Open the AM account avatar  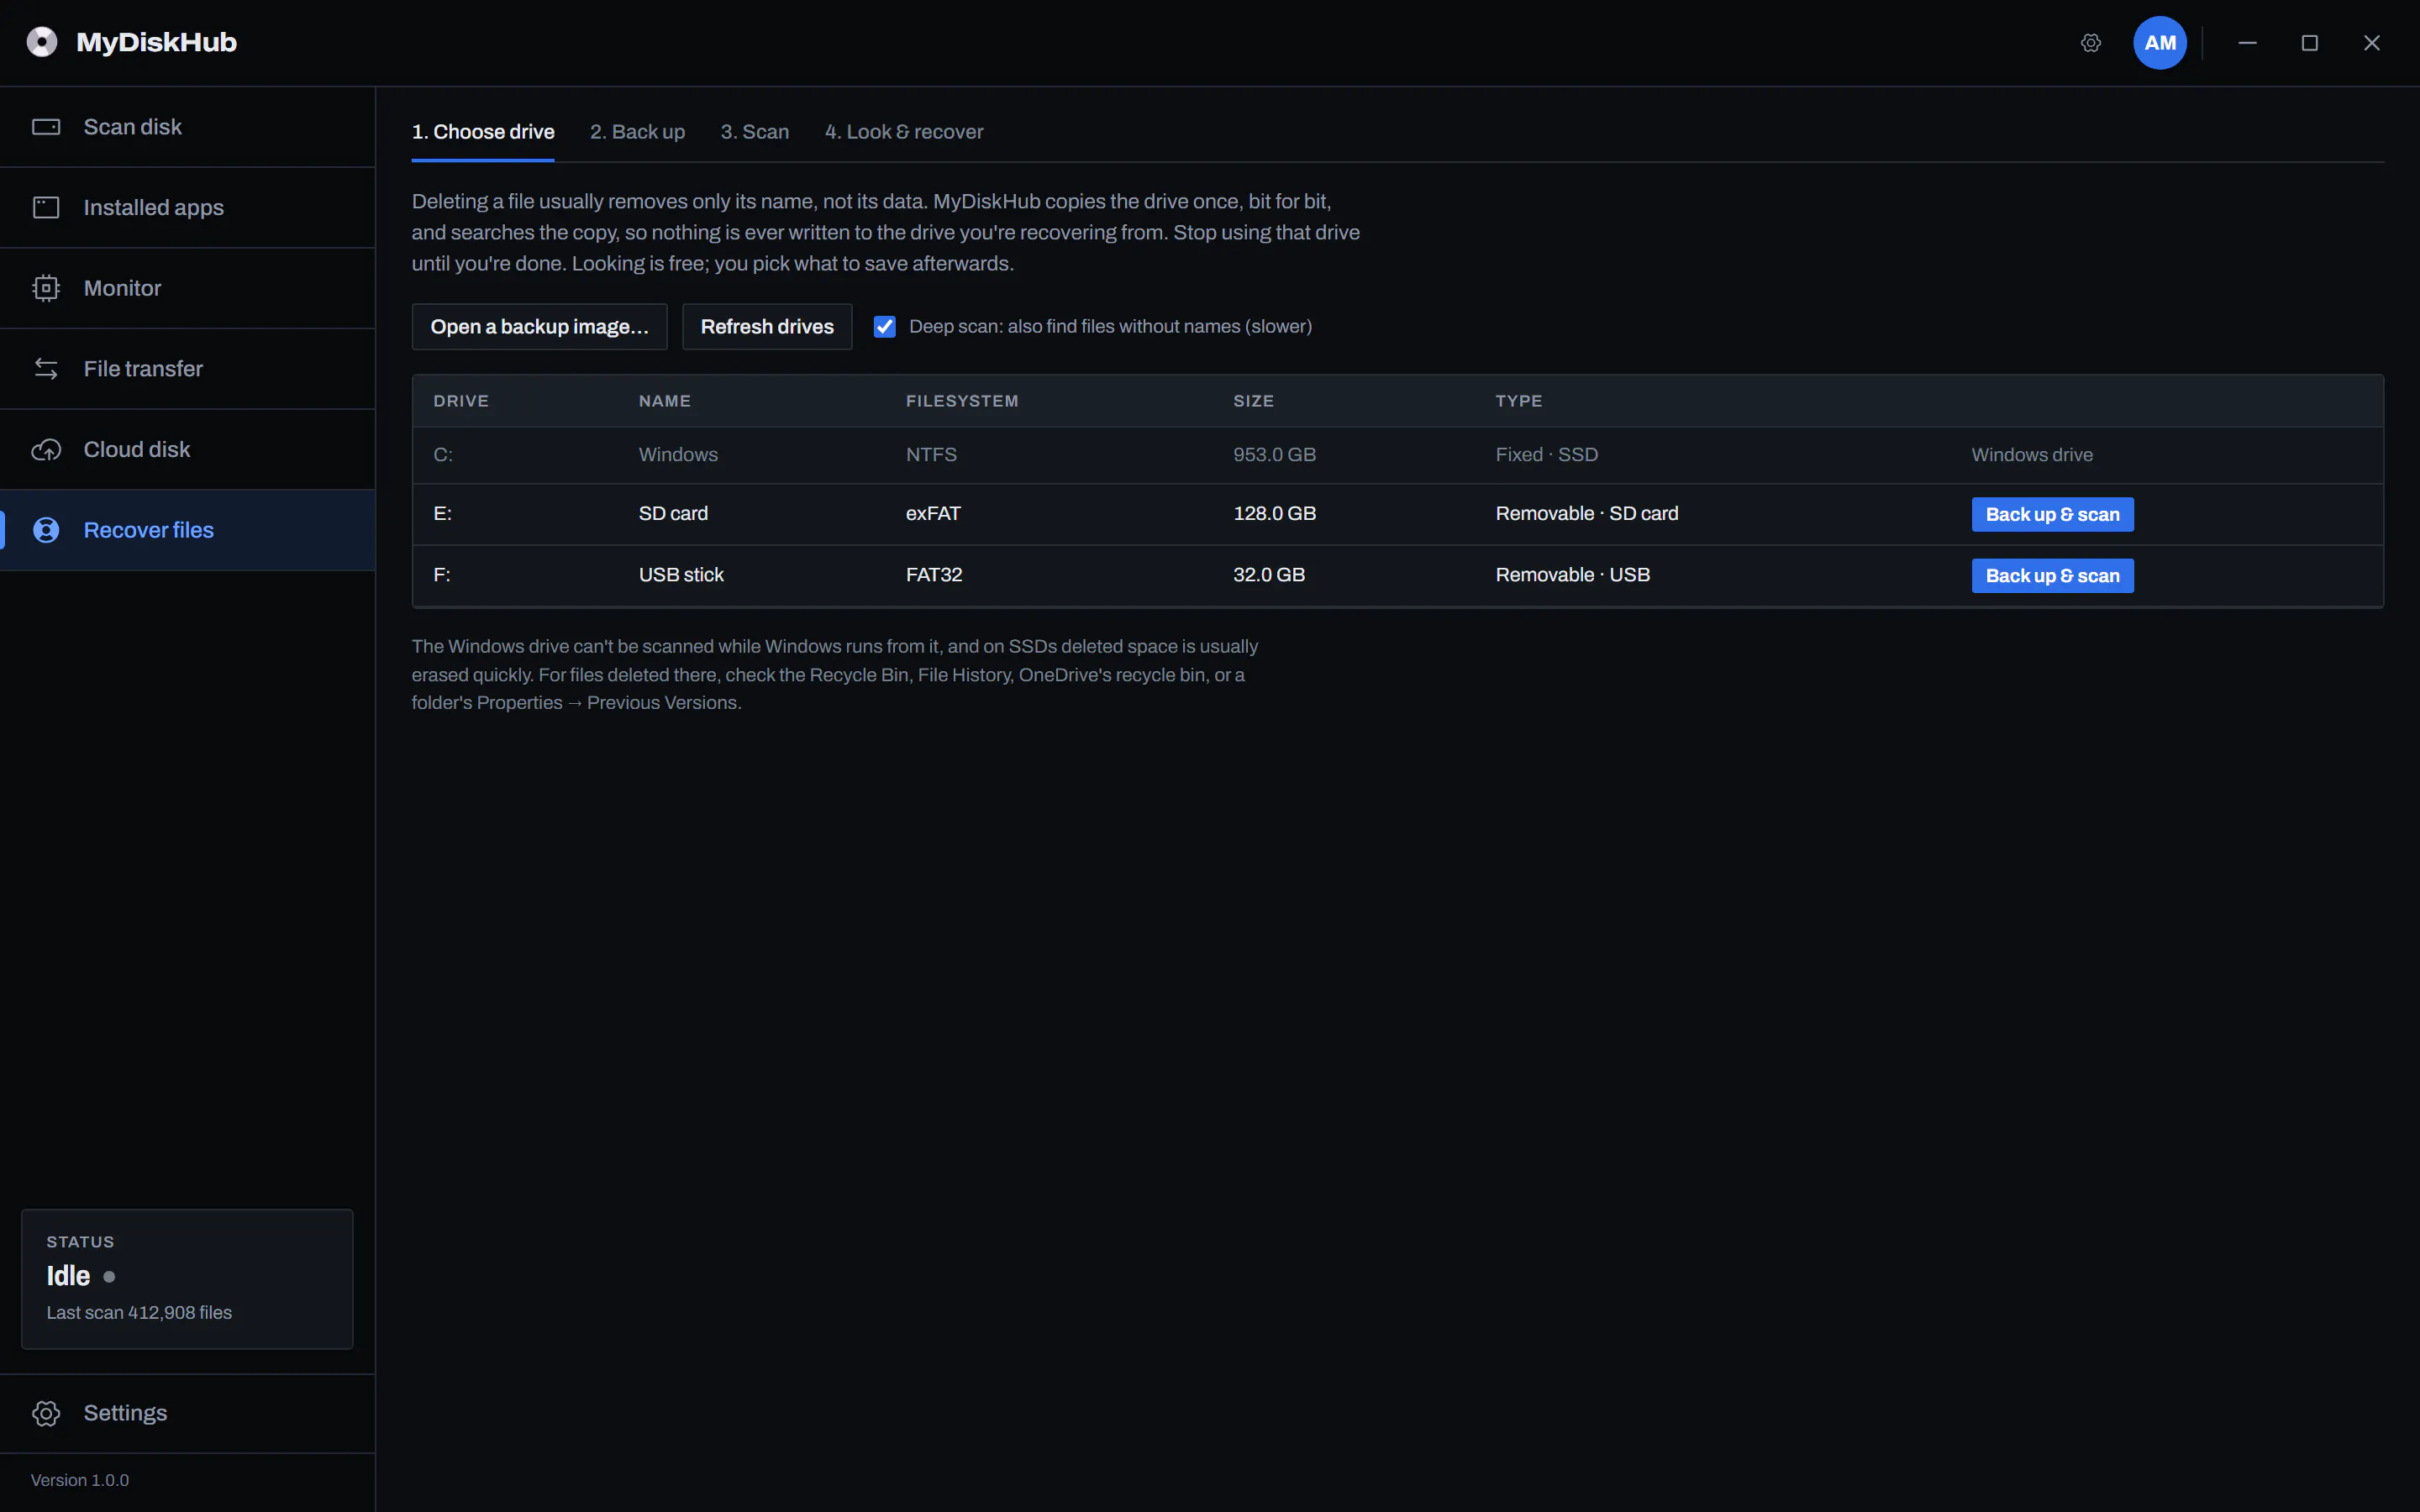pos(2160,43)
